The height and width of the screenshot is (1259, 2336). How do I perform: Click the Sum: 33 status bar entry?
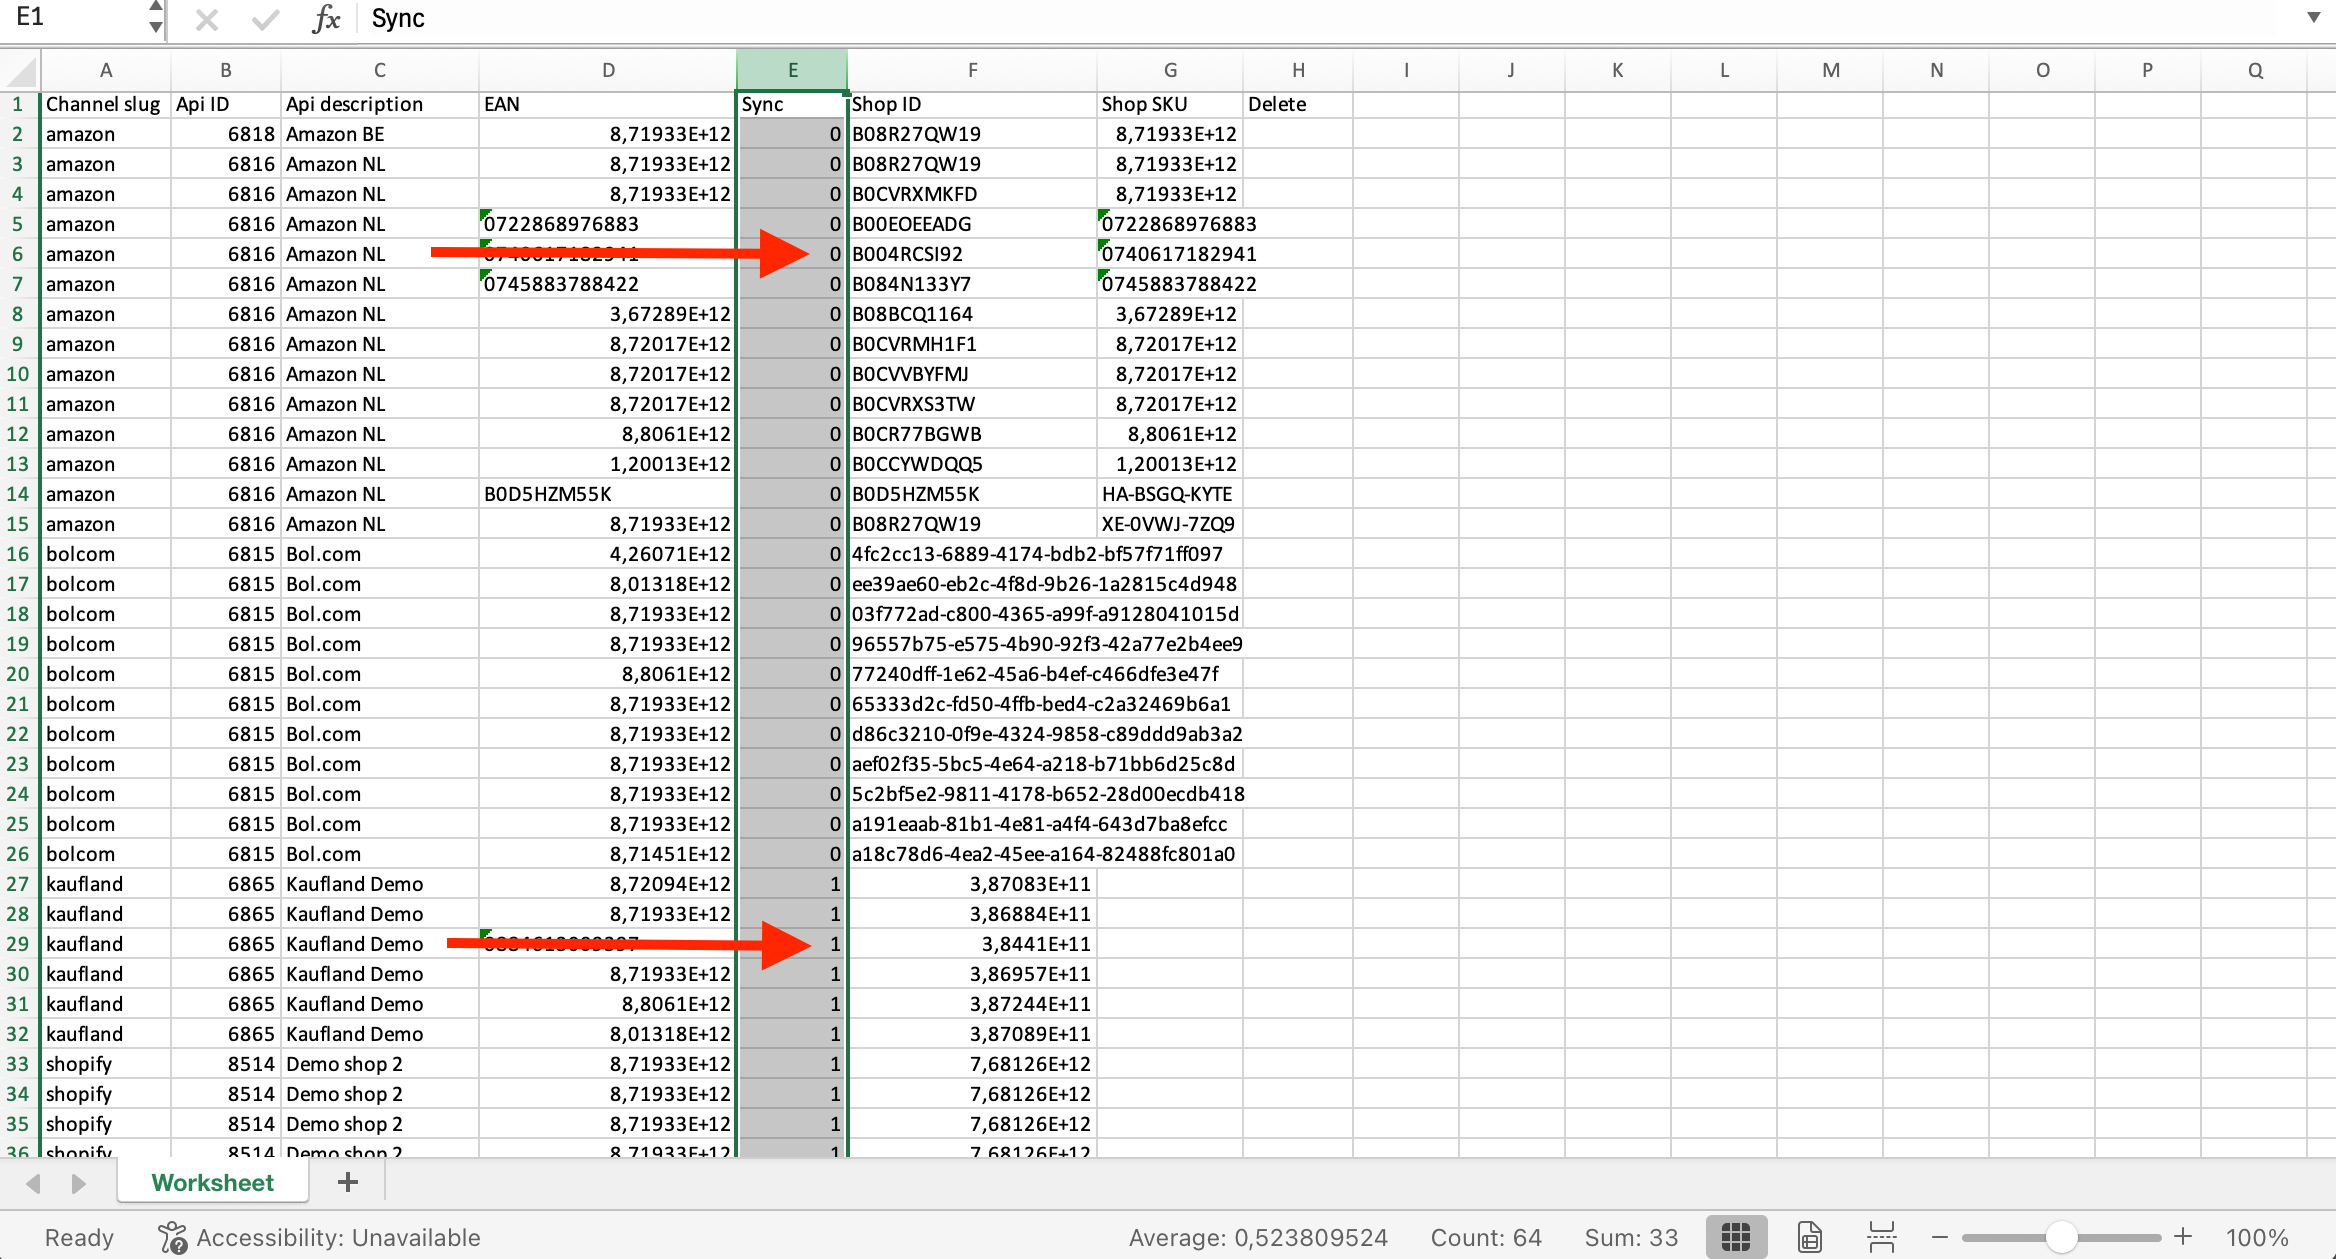[1631, 1238]
